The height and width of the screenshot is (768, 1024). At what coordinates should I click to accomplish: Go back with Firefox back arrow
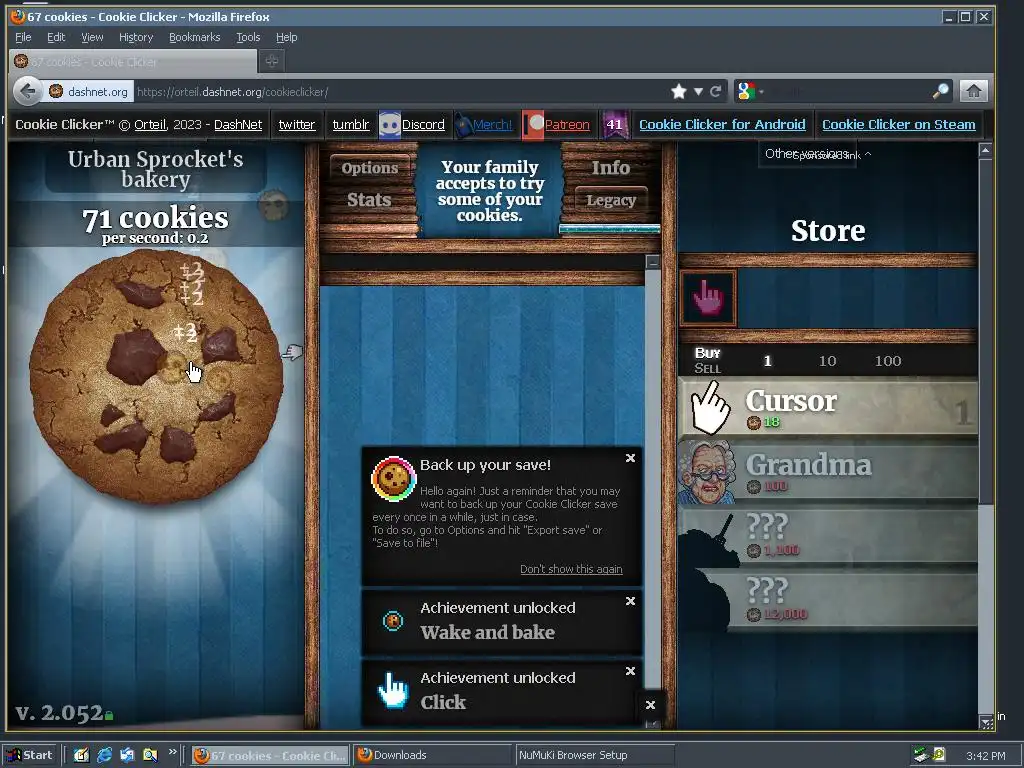click(27, 91)
